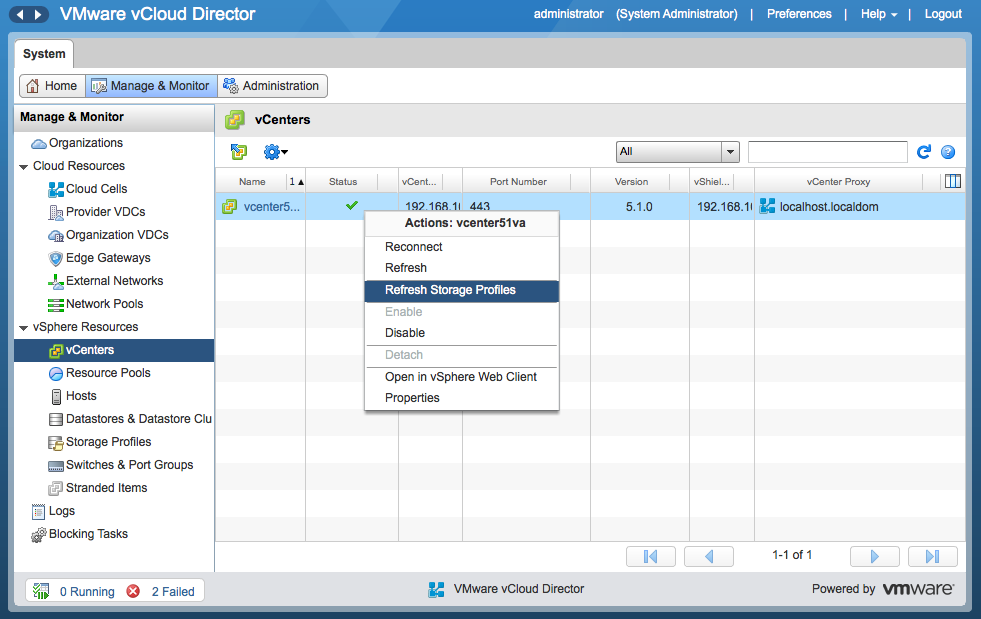The image size is (981, 619).
Task: Click the back navigation arrow
Action: tap(20, 14)
